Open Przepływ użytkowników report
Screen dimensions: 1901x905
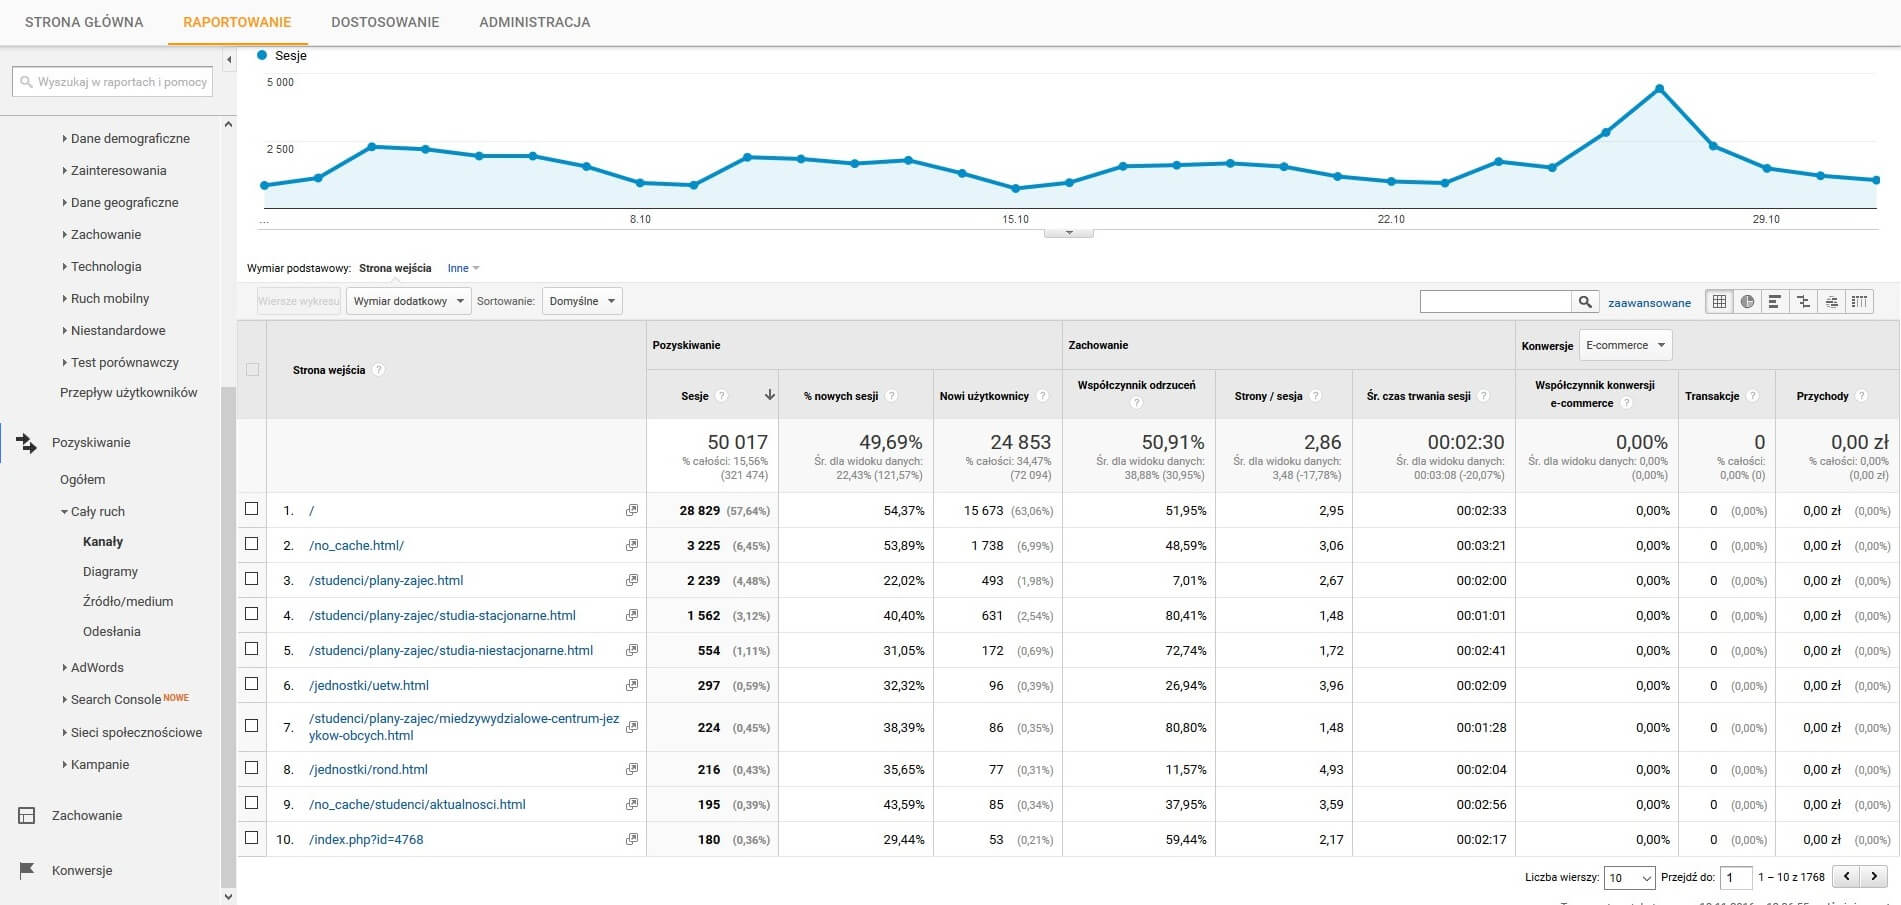(x=129, y=392)
